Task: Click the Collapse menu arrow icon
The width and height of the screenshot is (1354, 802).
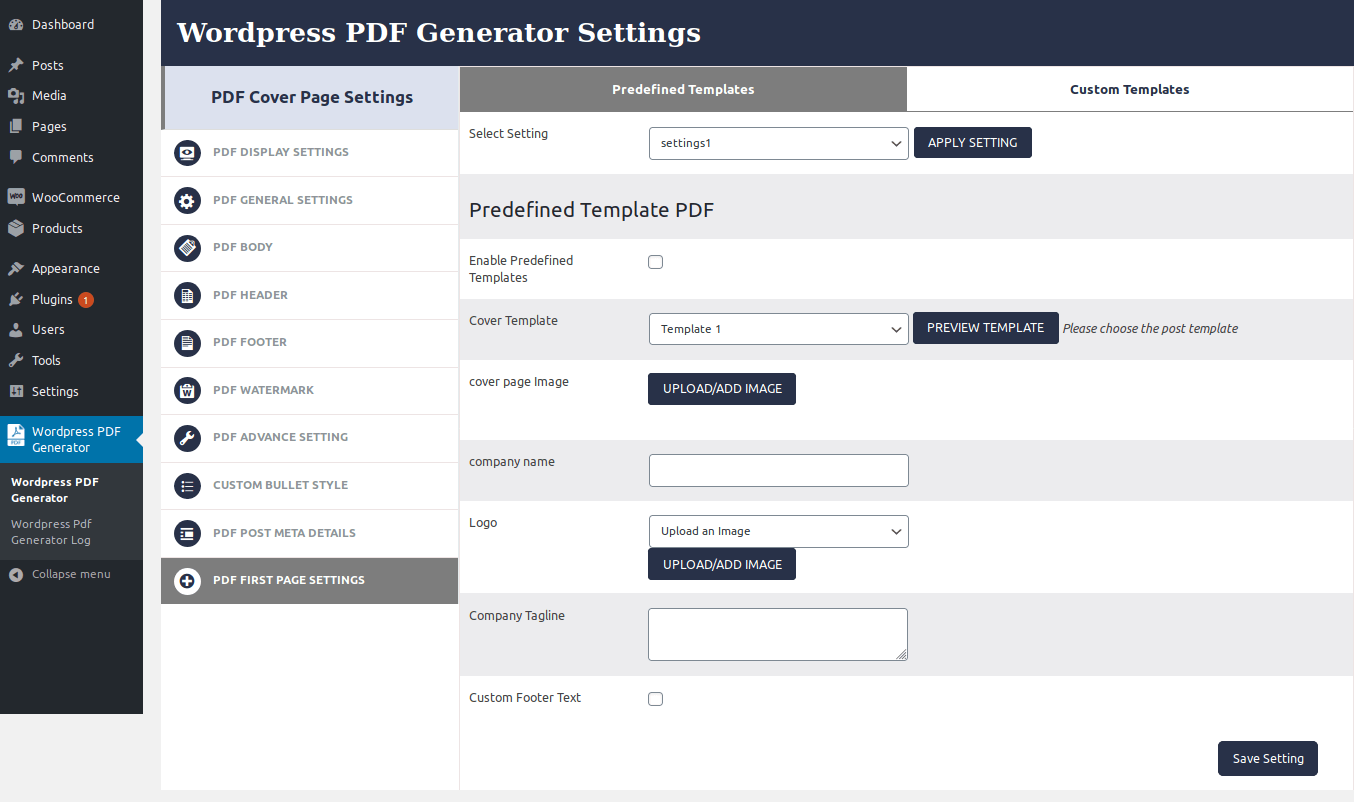Action: tap(16, 575)
